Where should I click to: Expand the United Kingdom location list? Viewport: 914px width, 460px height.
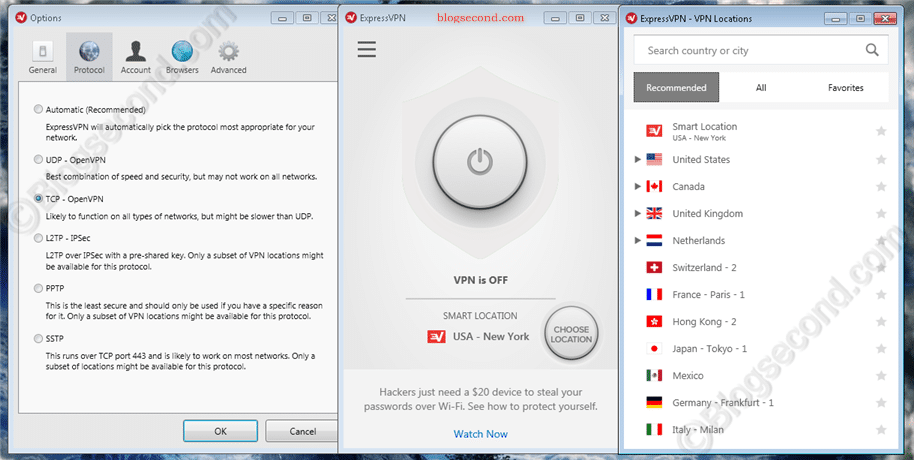[638, 213]
